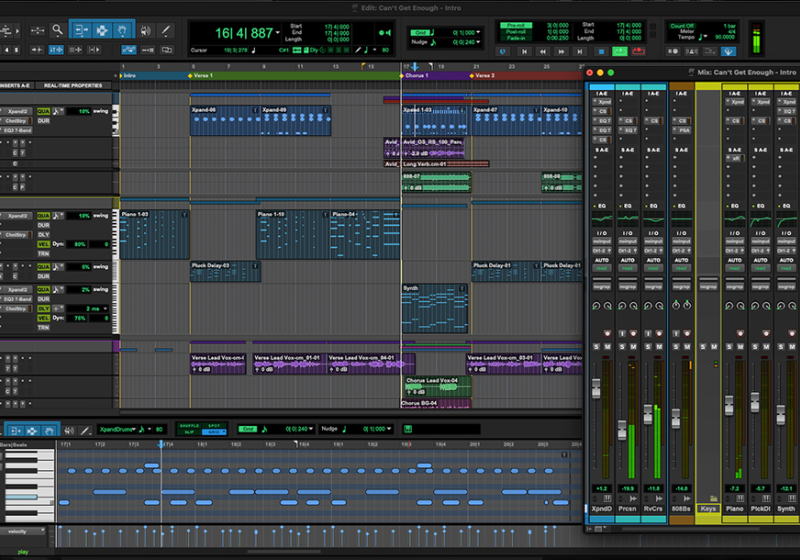
Task: Select the Trim tool in toolbar
Action: pos(81,31)
